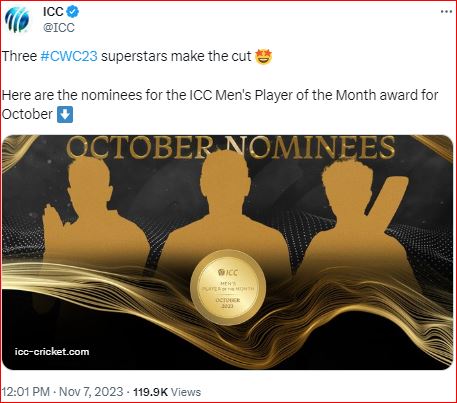This screenshot has width=457, height=403.
Task: Open the three-dot more options menu
Action: pyautogui.click(x=446, y=12)
